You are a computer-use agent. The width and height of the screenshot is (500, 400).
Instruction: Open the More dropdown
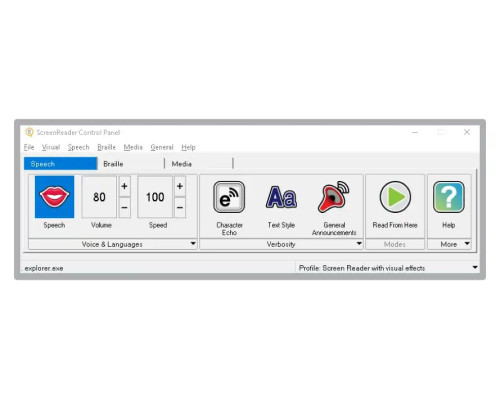click(449, 244)
